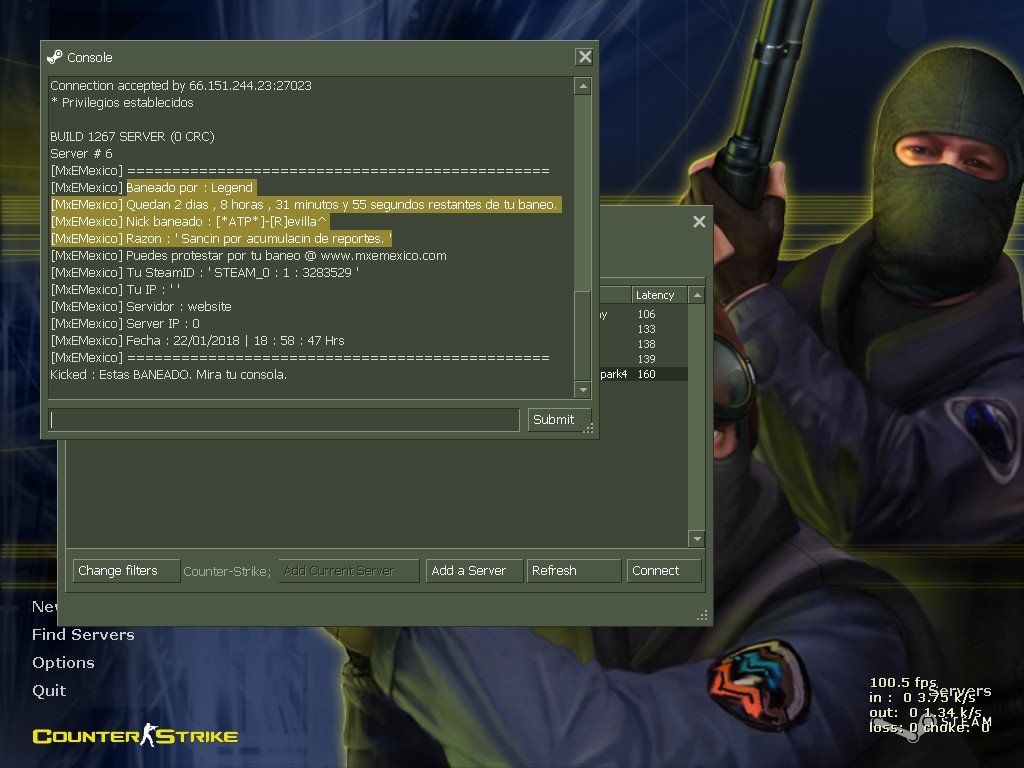The image size is (1024, 768).
Task: Click the Add Current Server button
Action: click(349, 571)
